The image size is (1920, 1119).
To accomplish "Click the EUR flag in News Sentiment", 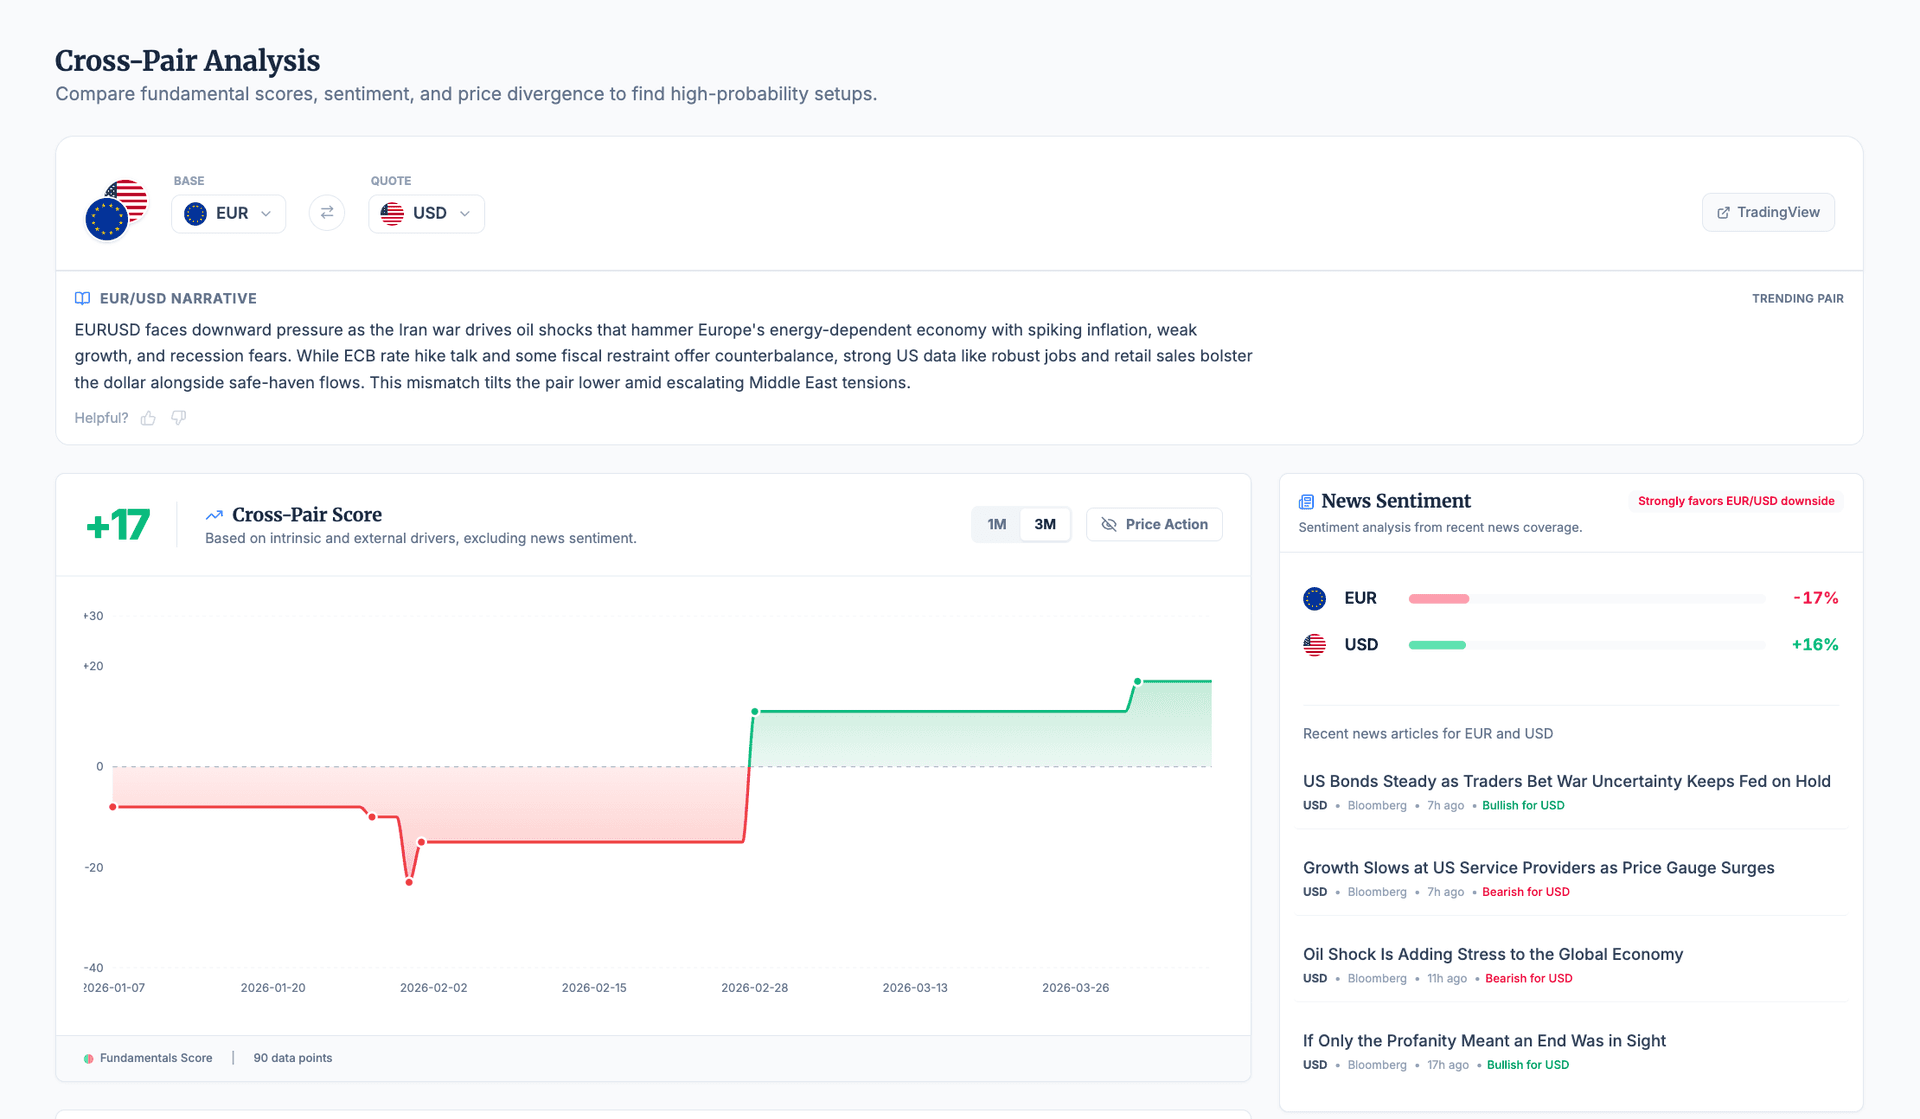I will pyautogui.click(x=1314, y=598).
